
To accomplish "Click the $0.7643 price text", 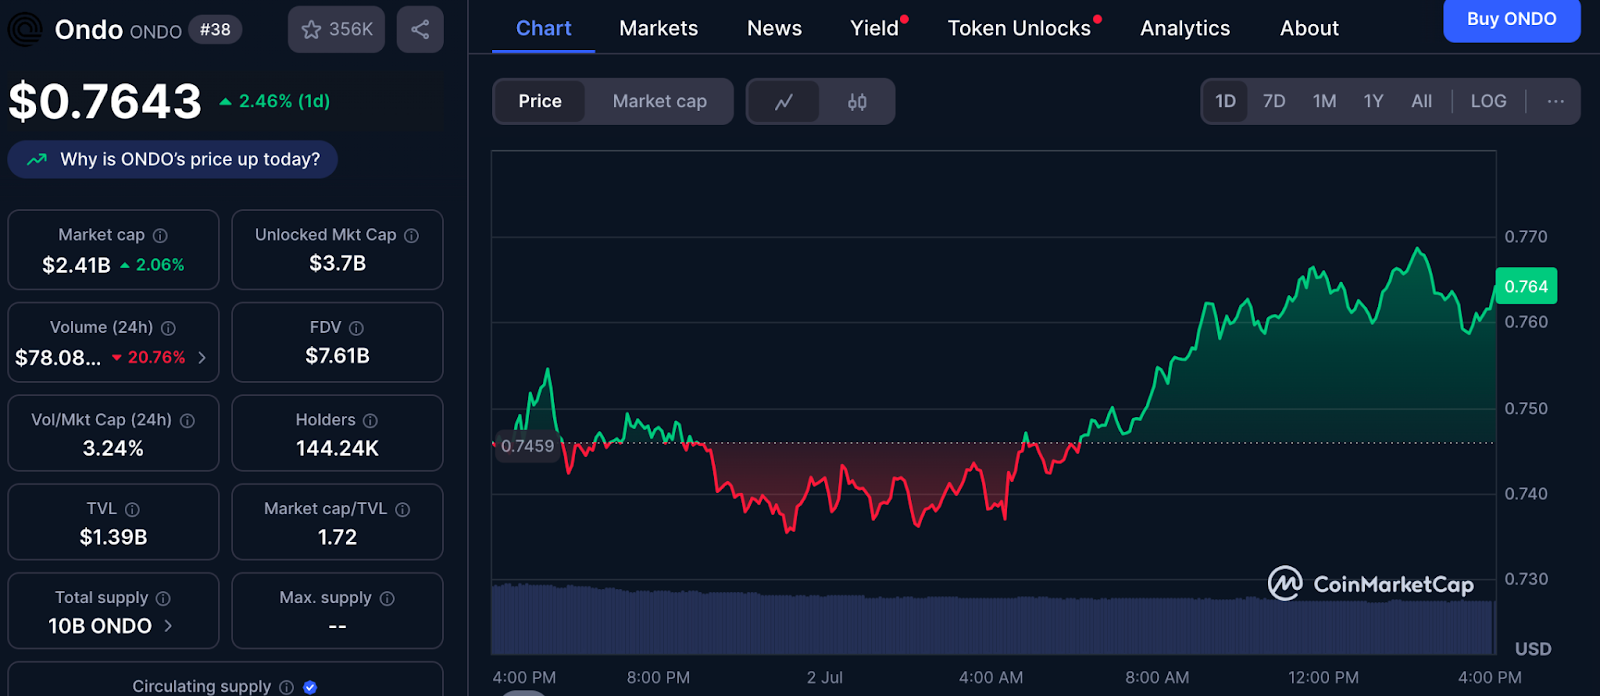I will (x=105, y=101).
